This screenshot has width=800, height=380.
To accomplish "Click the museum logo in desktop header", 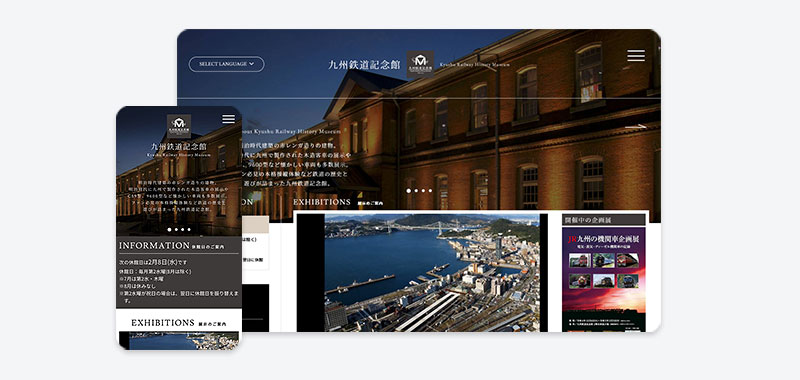I will [420, 64].
